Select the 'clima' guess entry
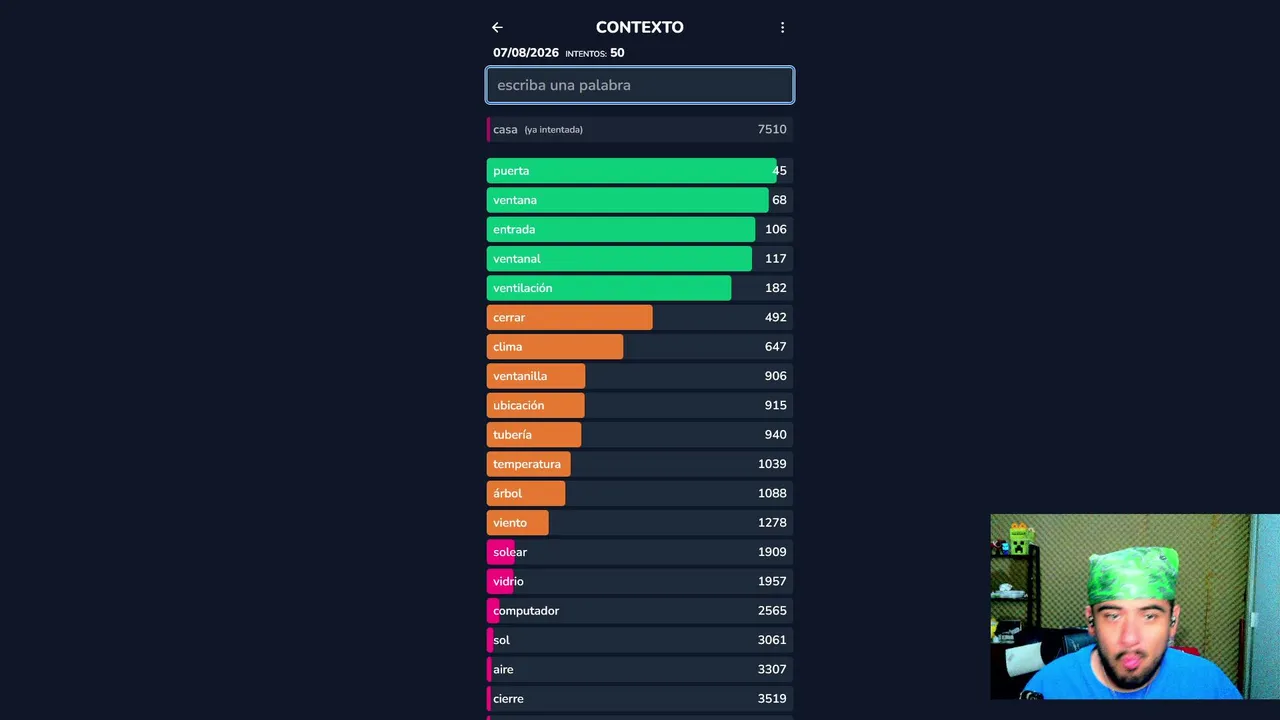1280x720 pixels. (x=640, y=347)
